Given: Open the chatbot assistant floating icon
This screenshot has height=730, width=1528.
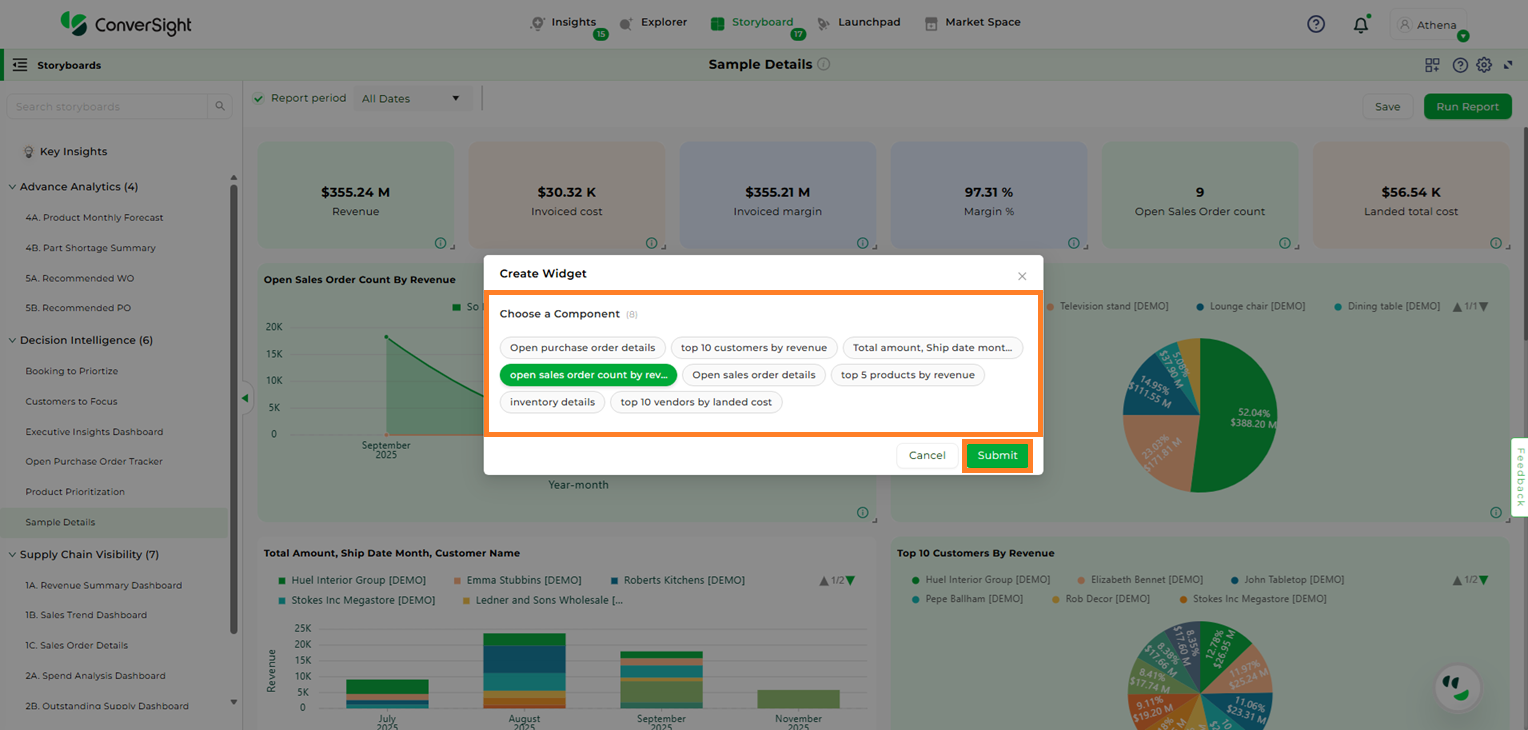Looking at the screenshot, I should [x=1457, y=687].
